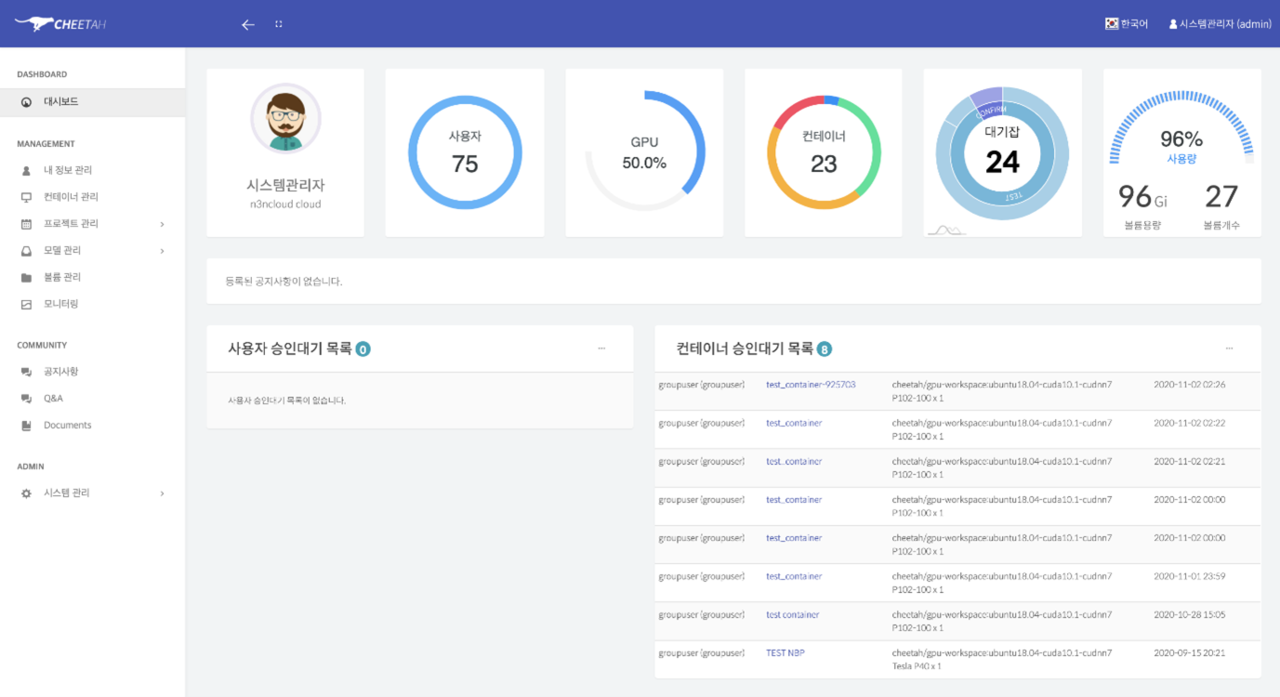Open the 대시보드 menu item

coord(61,102)
